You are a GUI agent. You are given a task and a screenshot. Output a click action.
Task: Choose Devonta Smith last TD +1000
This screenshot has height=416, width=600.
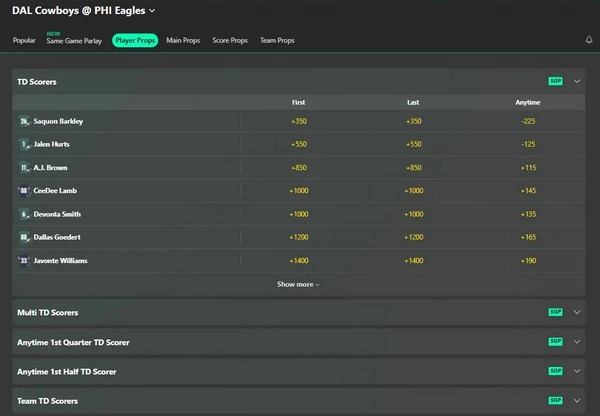coord(414,214)
